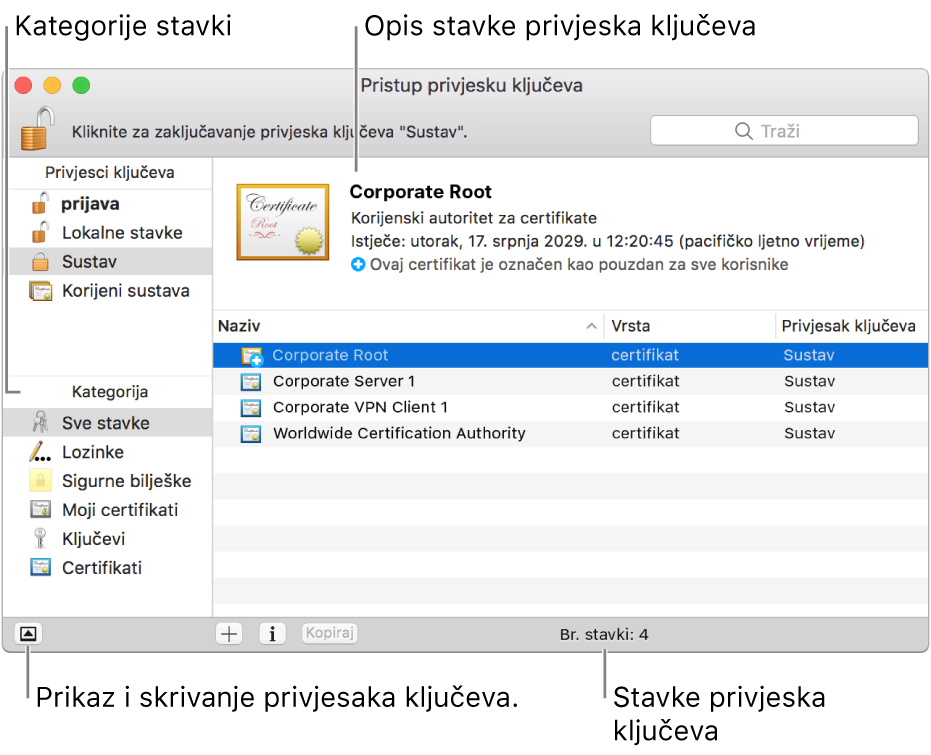931x755 pixels.
Task: Click the large Certificate Root thumbnail
Action: click(283, 222)
